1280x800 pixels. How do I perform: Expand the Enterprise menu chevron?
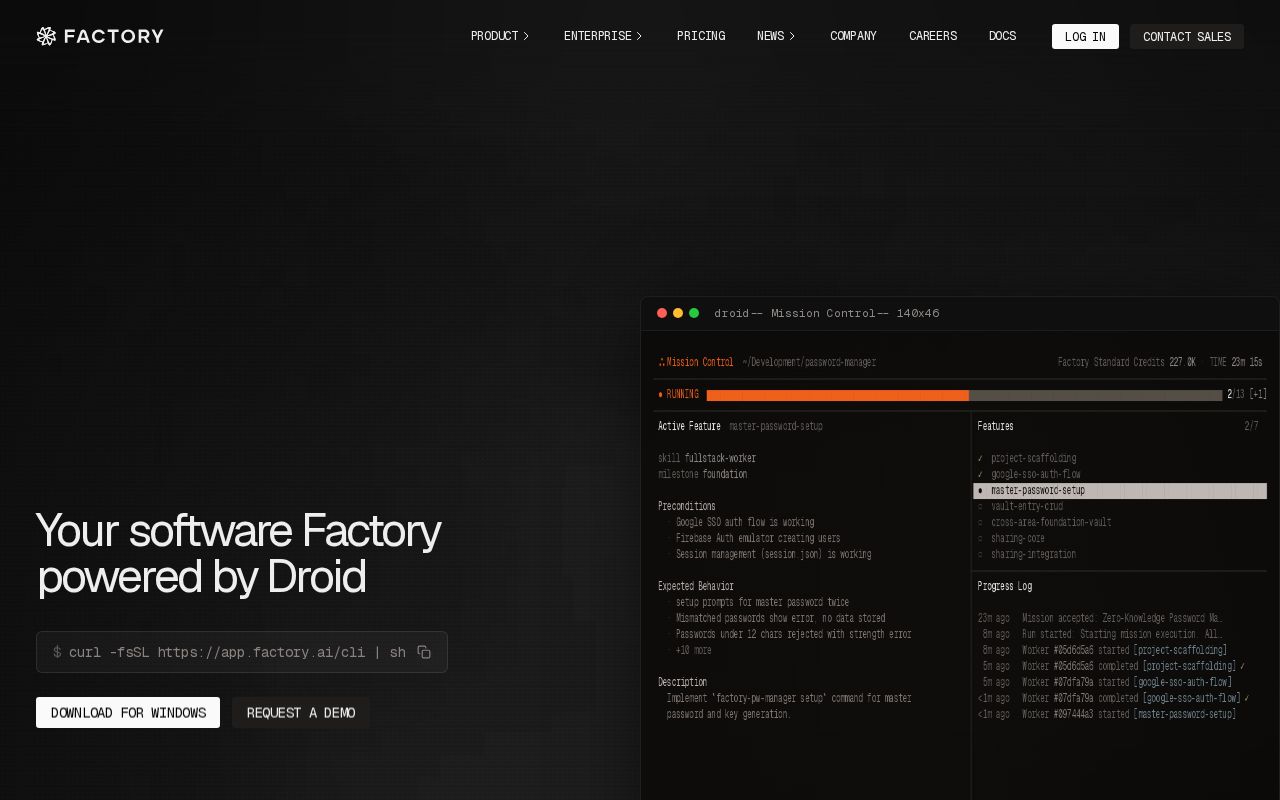coord(639,36)
